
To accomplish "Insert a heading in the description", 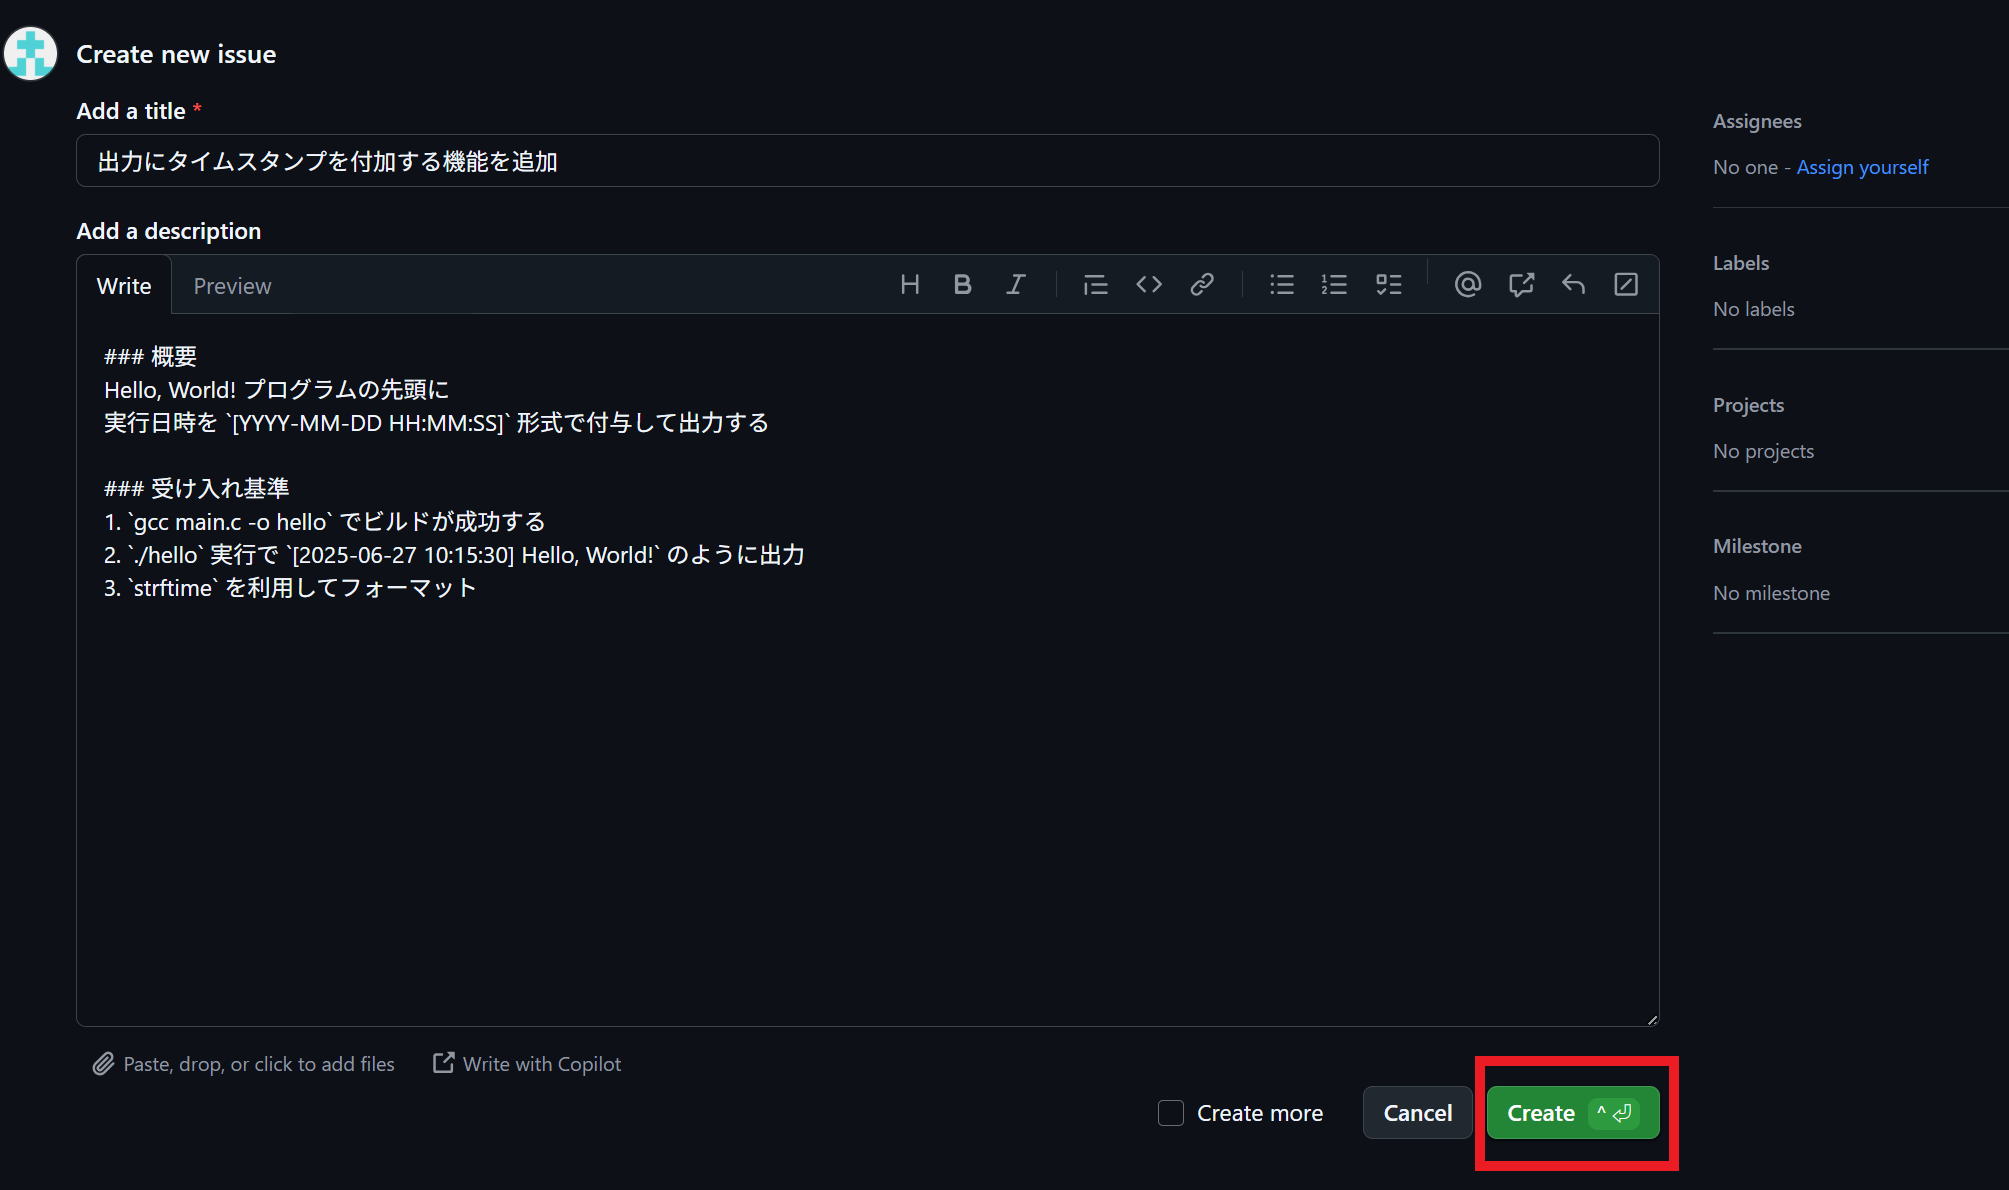I will click(909, 284).
